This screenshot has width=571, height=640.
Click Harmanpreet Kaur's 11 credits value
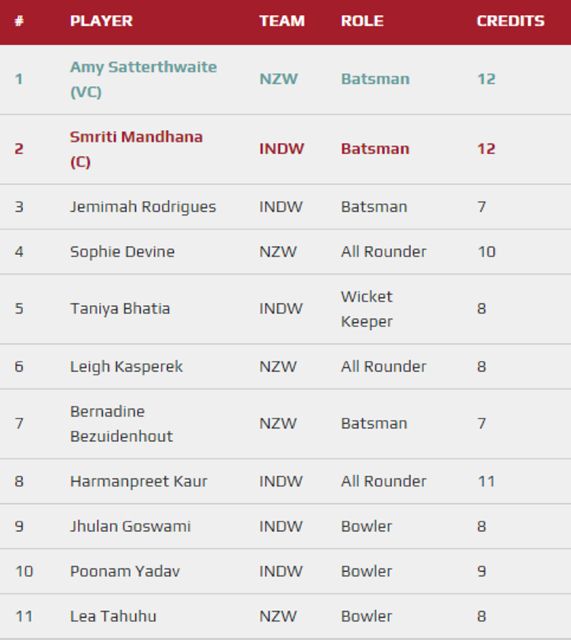(486, 482)
